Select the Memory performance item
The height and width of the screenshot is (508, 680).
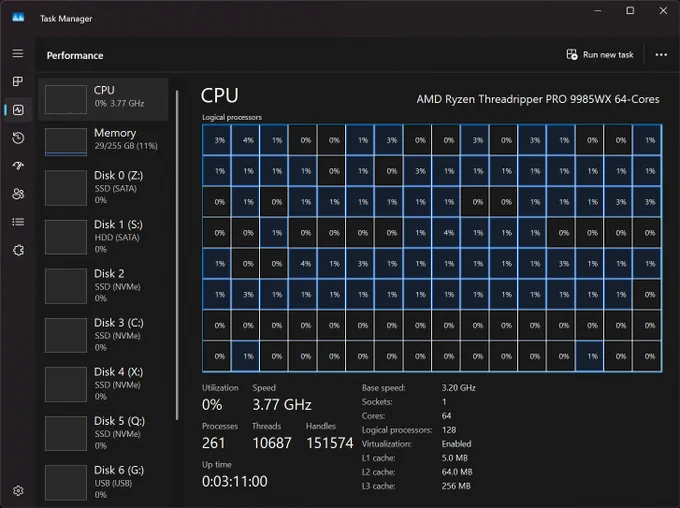105,140
